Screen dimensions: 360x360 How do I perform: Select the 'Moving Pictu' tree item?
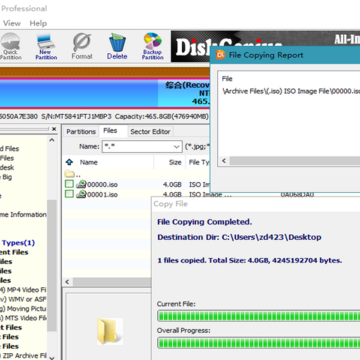[x=23, y=308]
